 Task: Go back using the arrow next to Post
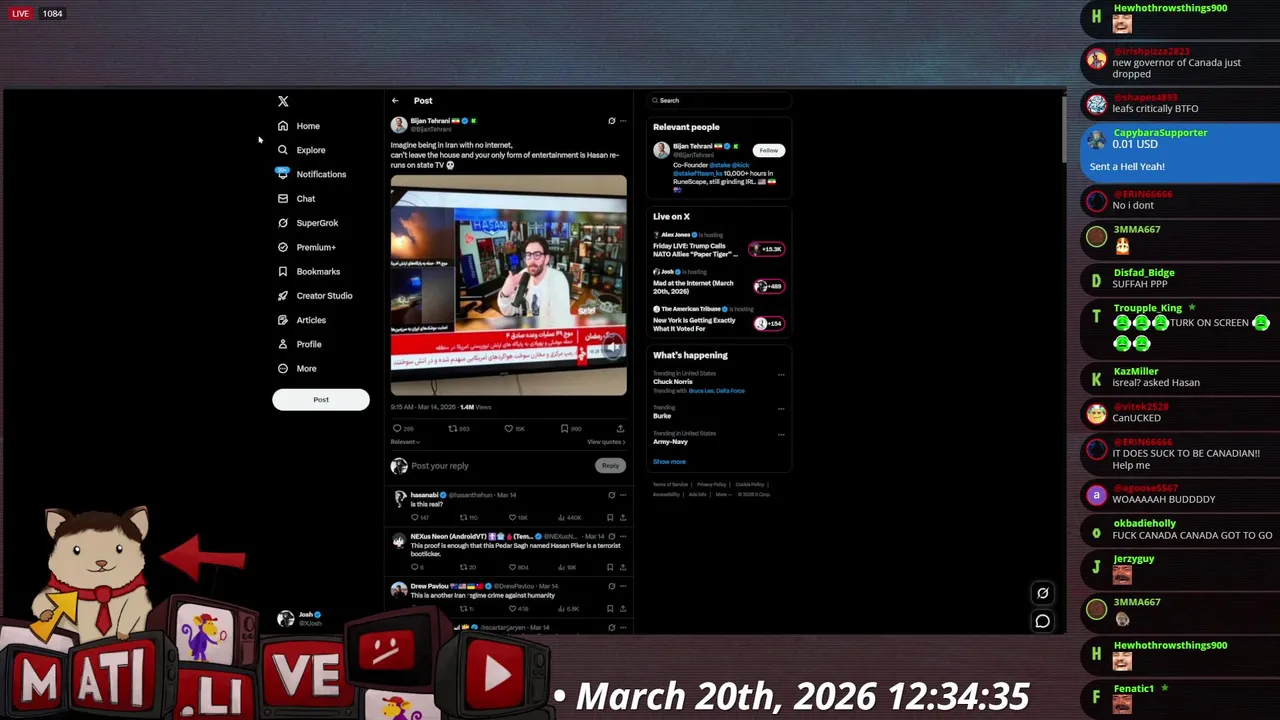click(x=395, y=101)
